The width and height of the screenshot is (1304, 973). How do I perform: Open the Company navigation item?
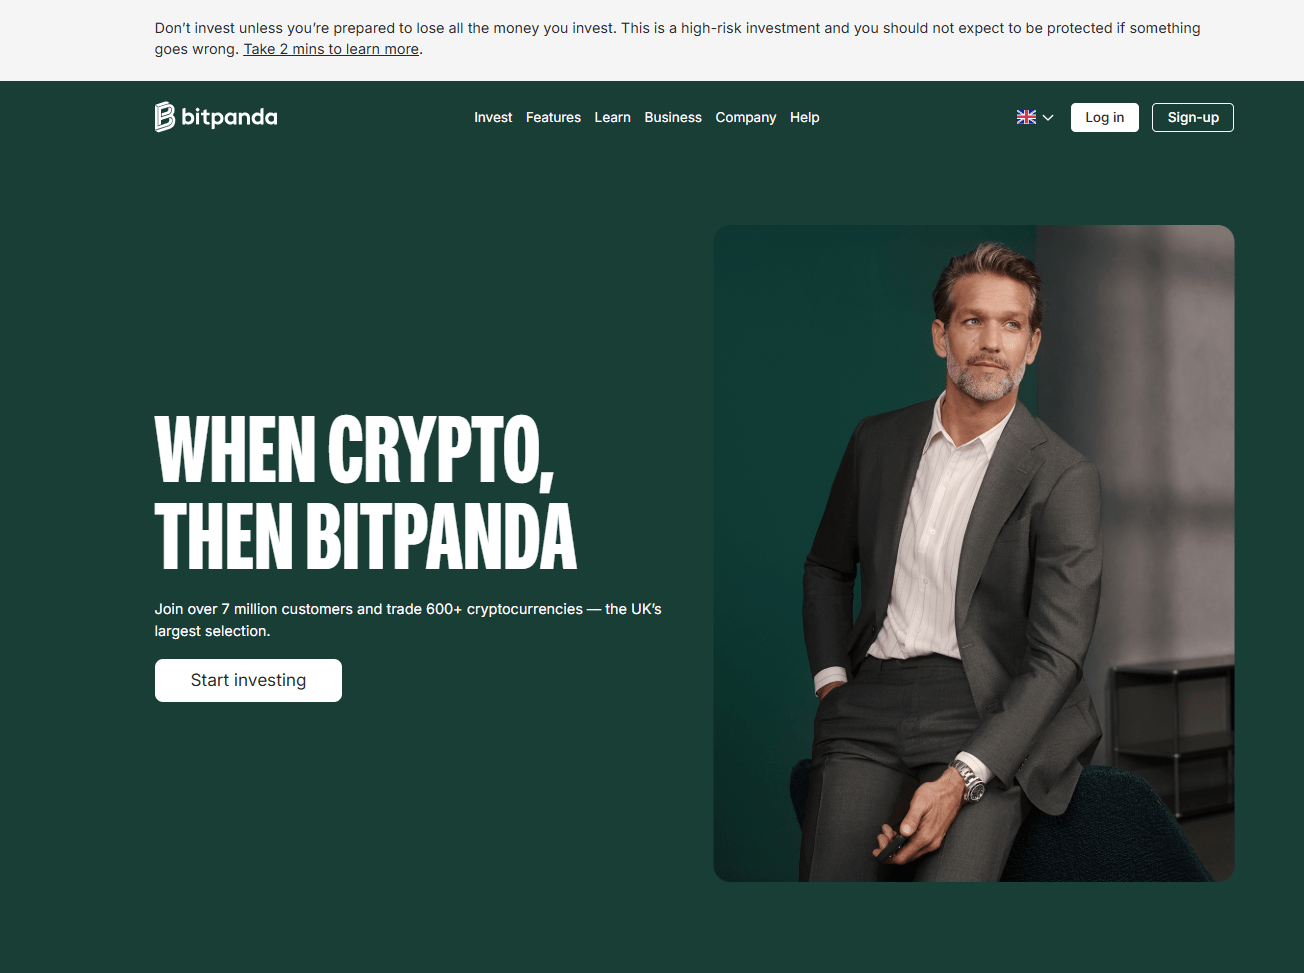(x=746, y=117)
